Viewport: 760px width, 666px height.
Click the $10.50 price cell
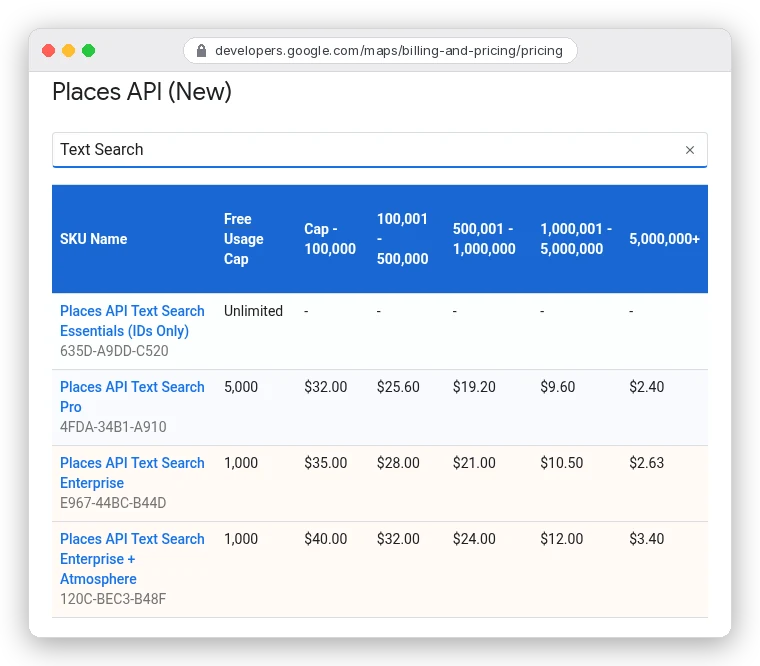point(562,463)
